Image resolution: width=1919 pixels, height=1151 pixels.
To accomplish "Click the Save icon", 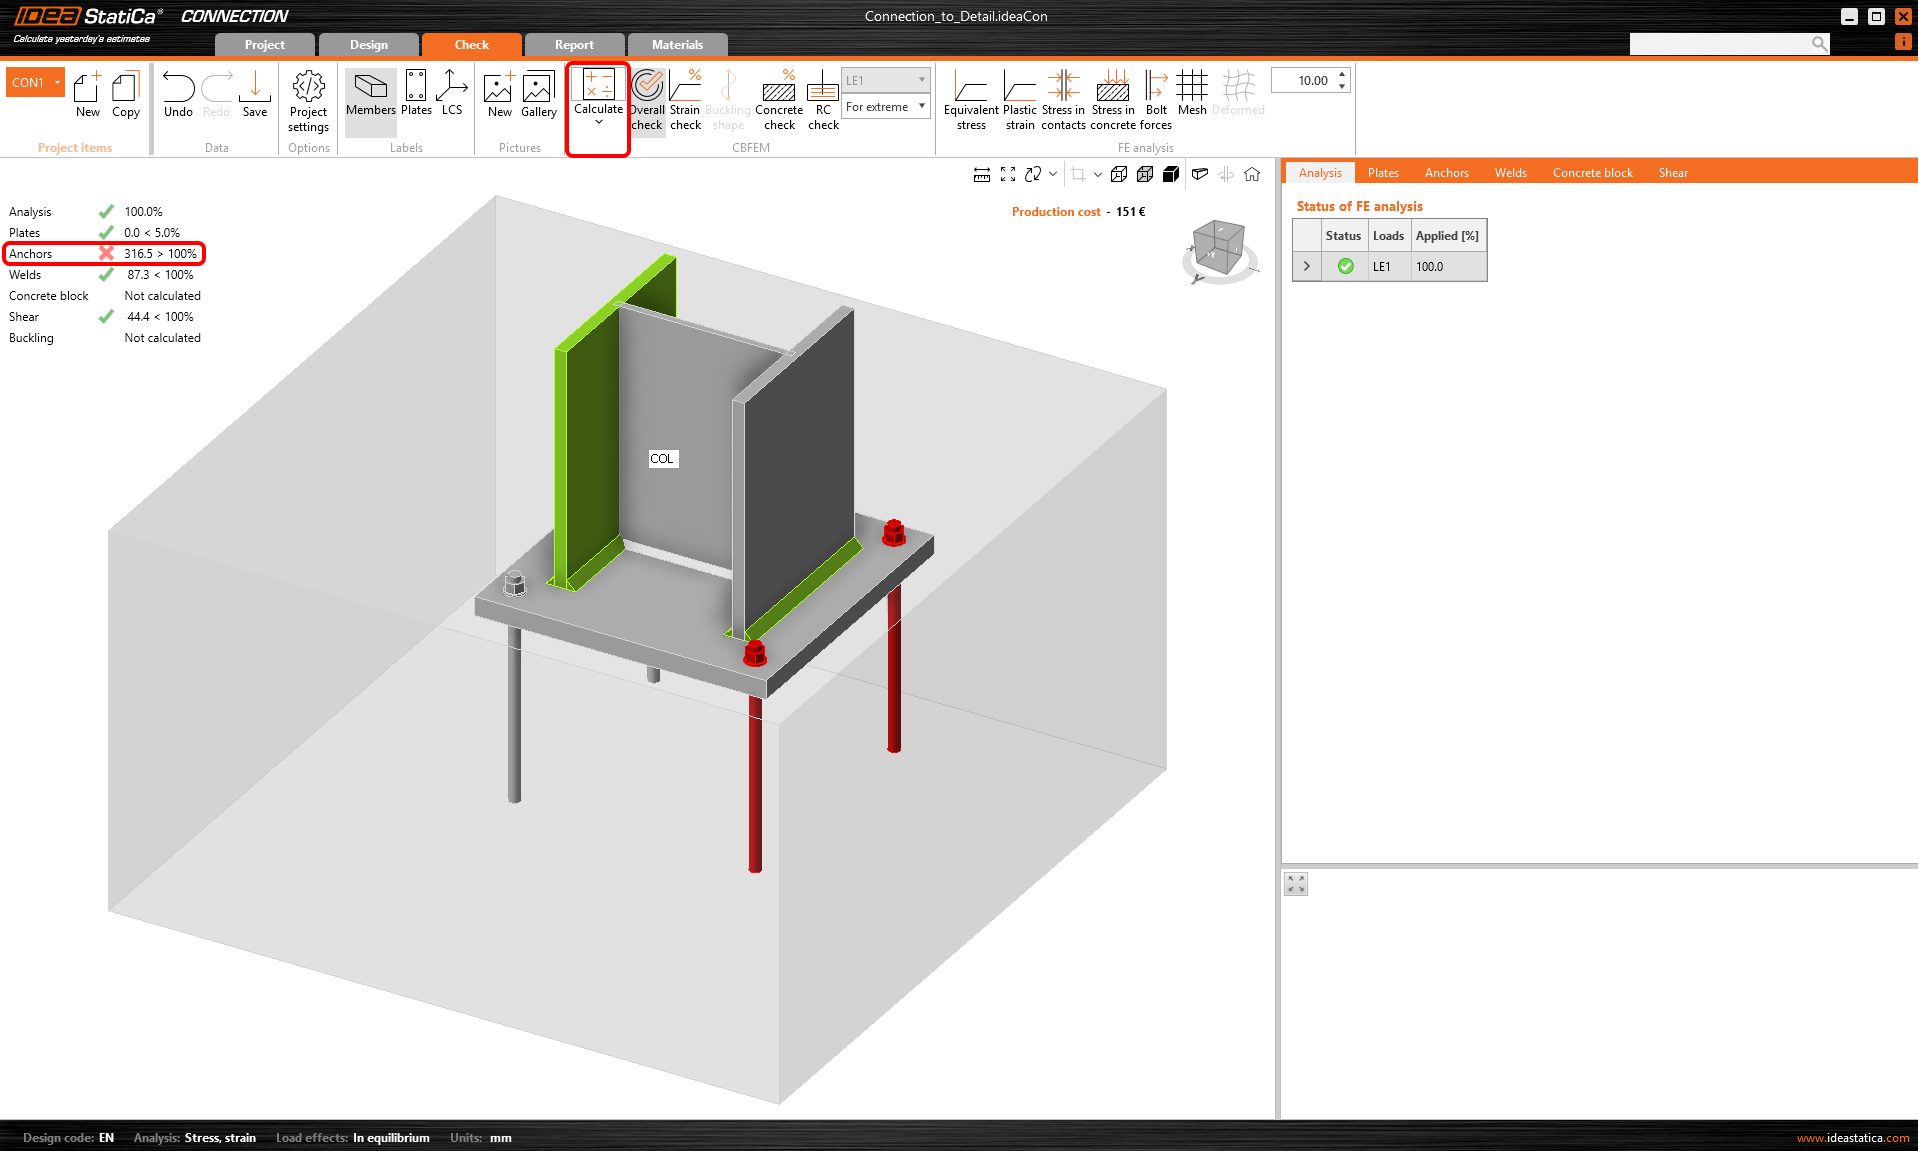I will 255,95.
